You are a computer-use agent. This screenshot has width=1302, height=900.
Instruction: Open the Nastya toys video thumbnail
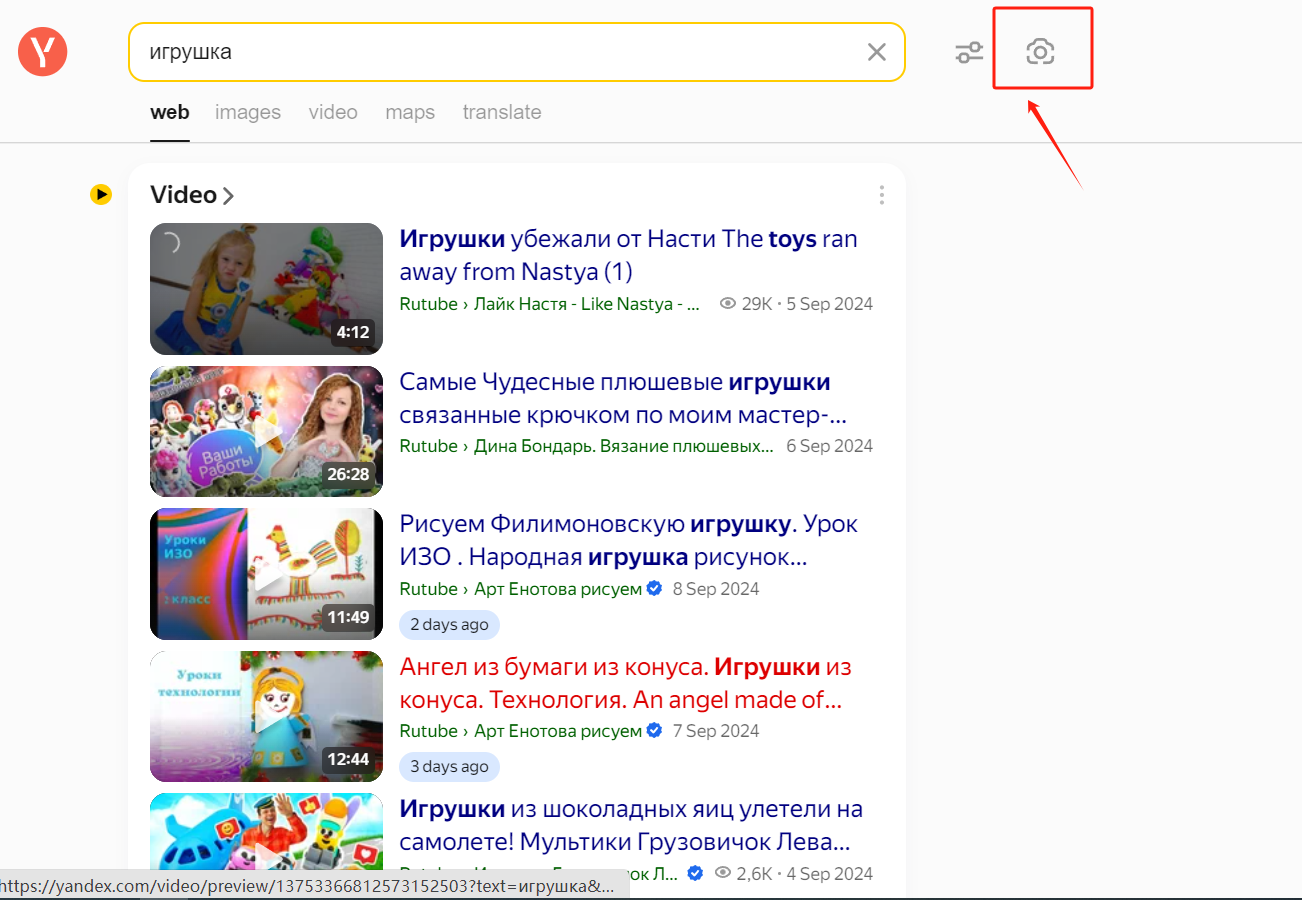[x=267, y=289]
